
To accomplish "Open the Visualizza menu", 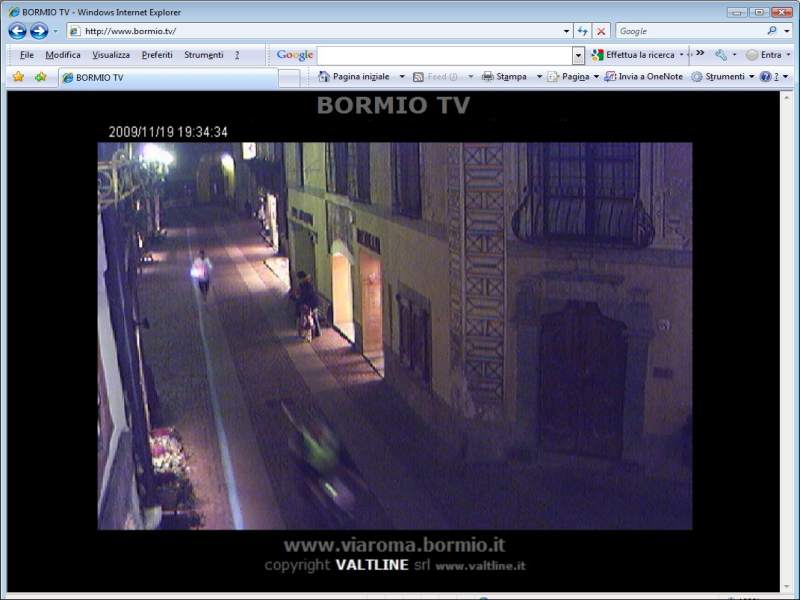I will (111, 55).
